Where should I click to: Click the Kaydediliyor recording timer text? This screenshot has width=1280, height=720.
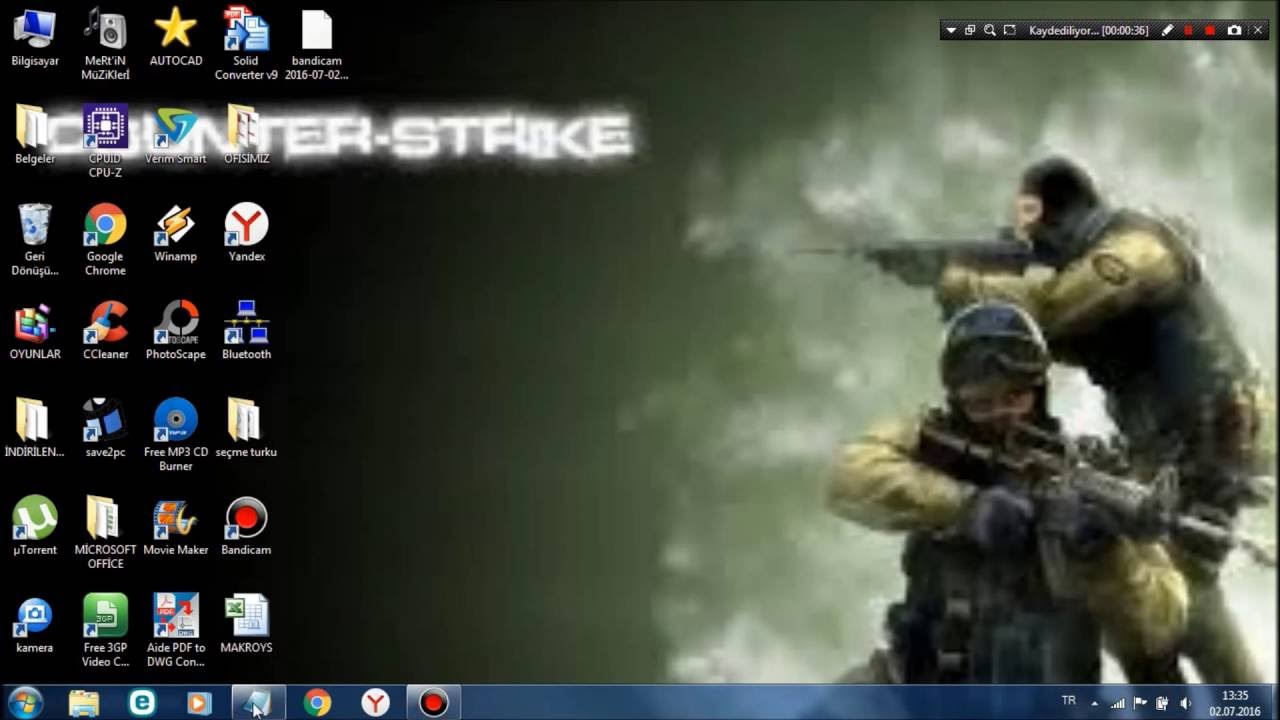(1088, 31)
